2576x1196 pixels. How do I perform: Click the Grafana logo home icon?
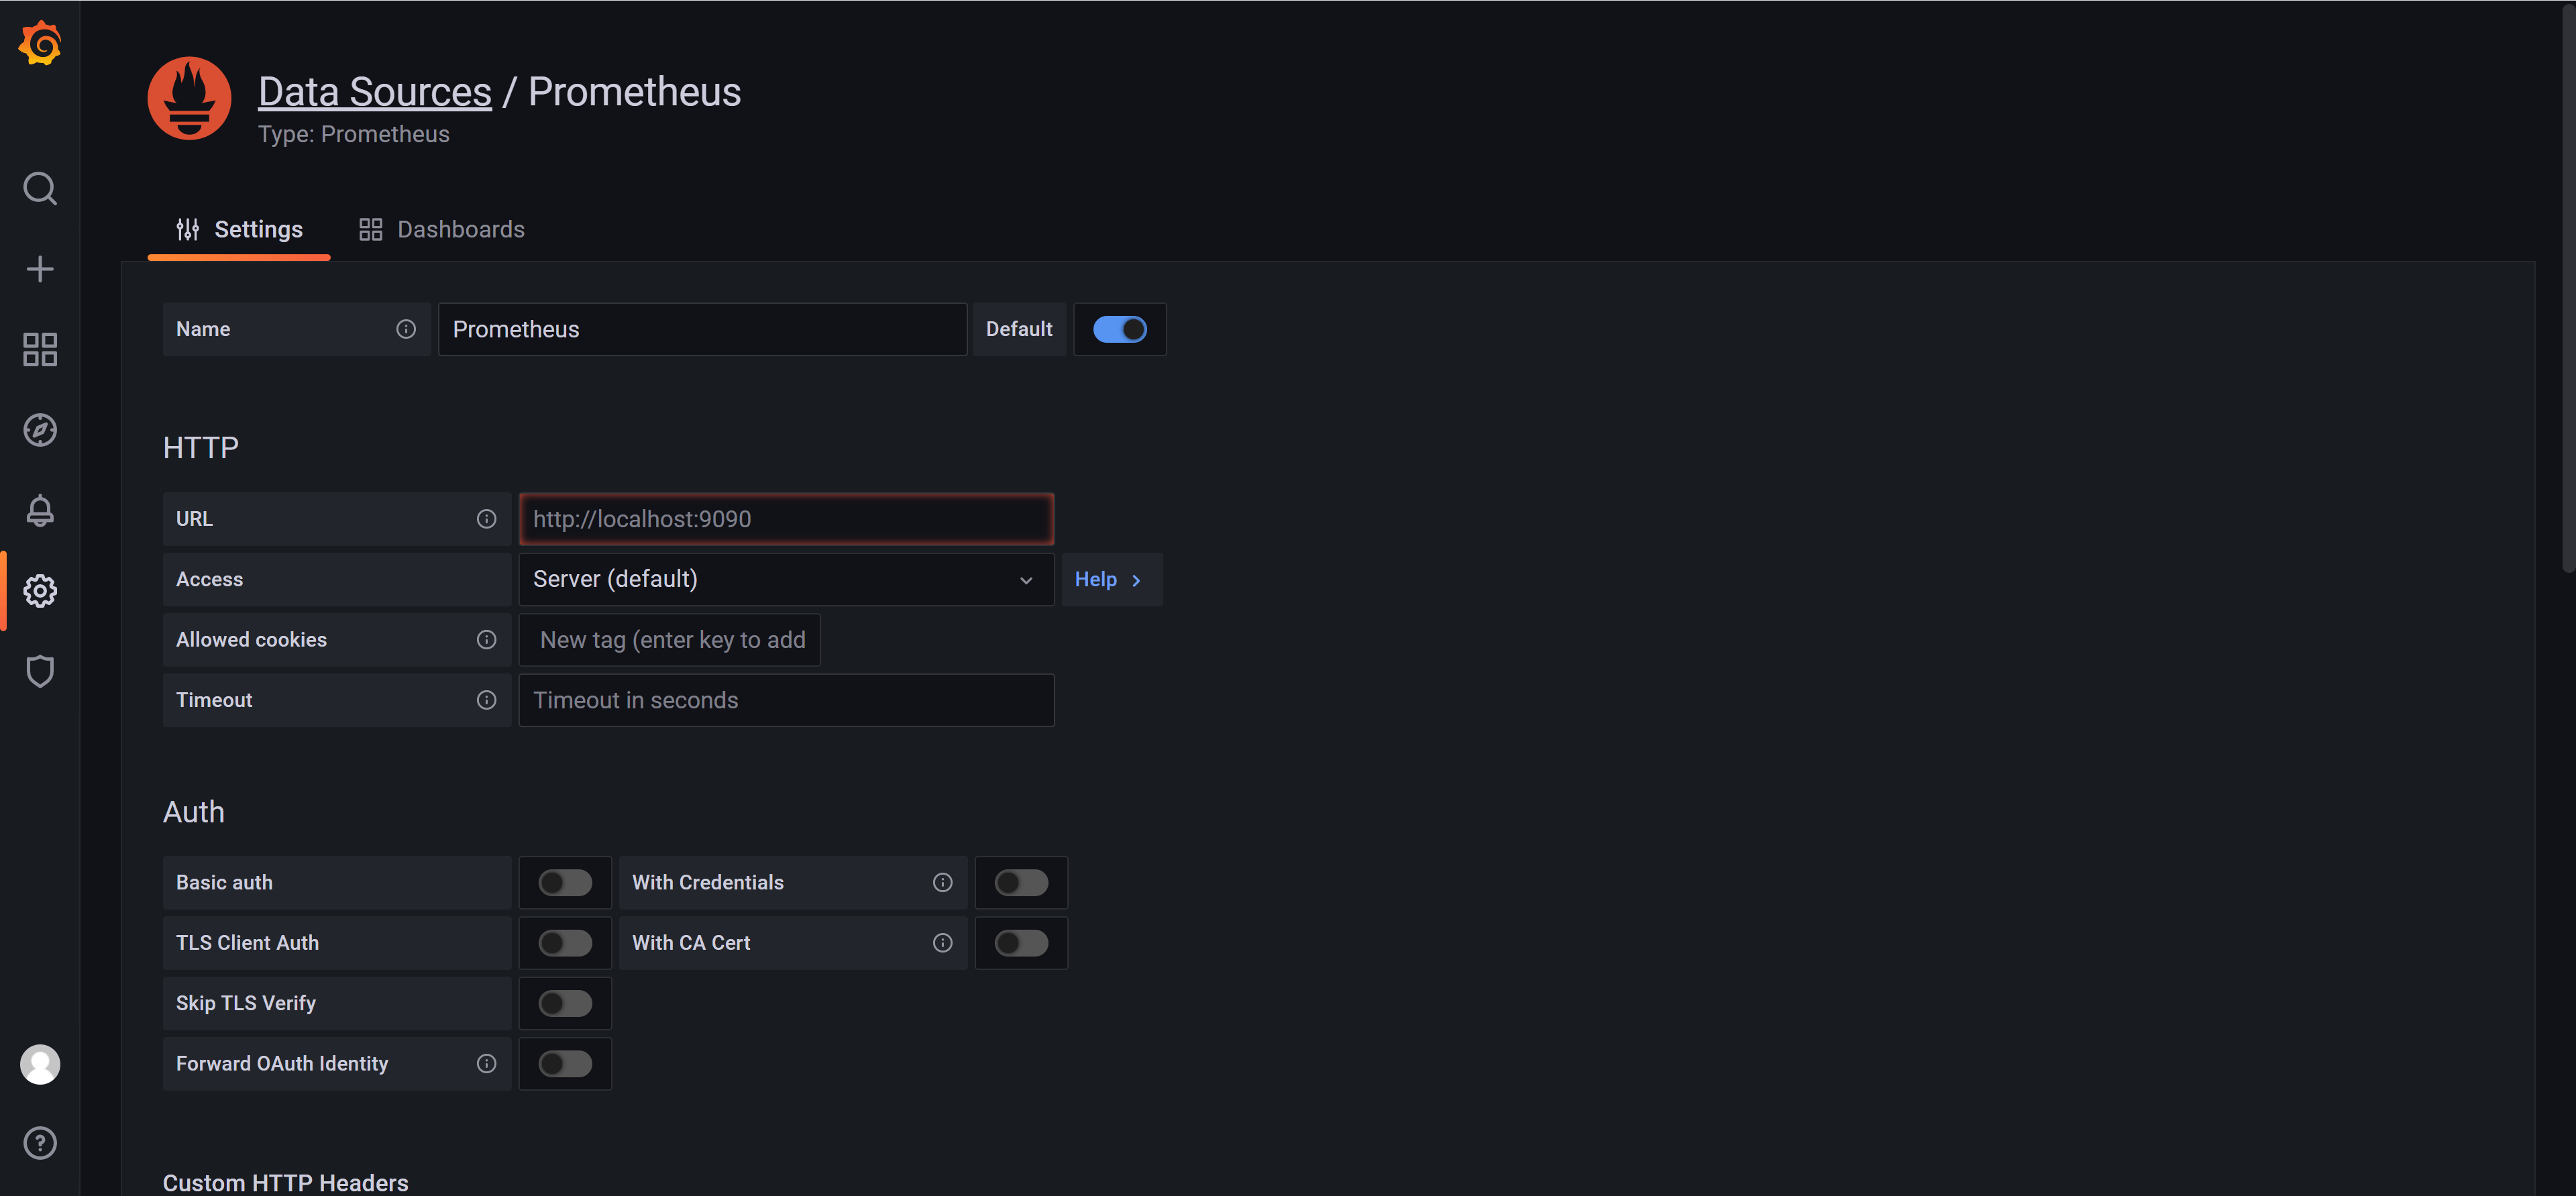40,43
